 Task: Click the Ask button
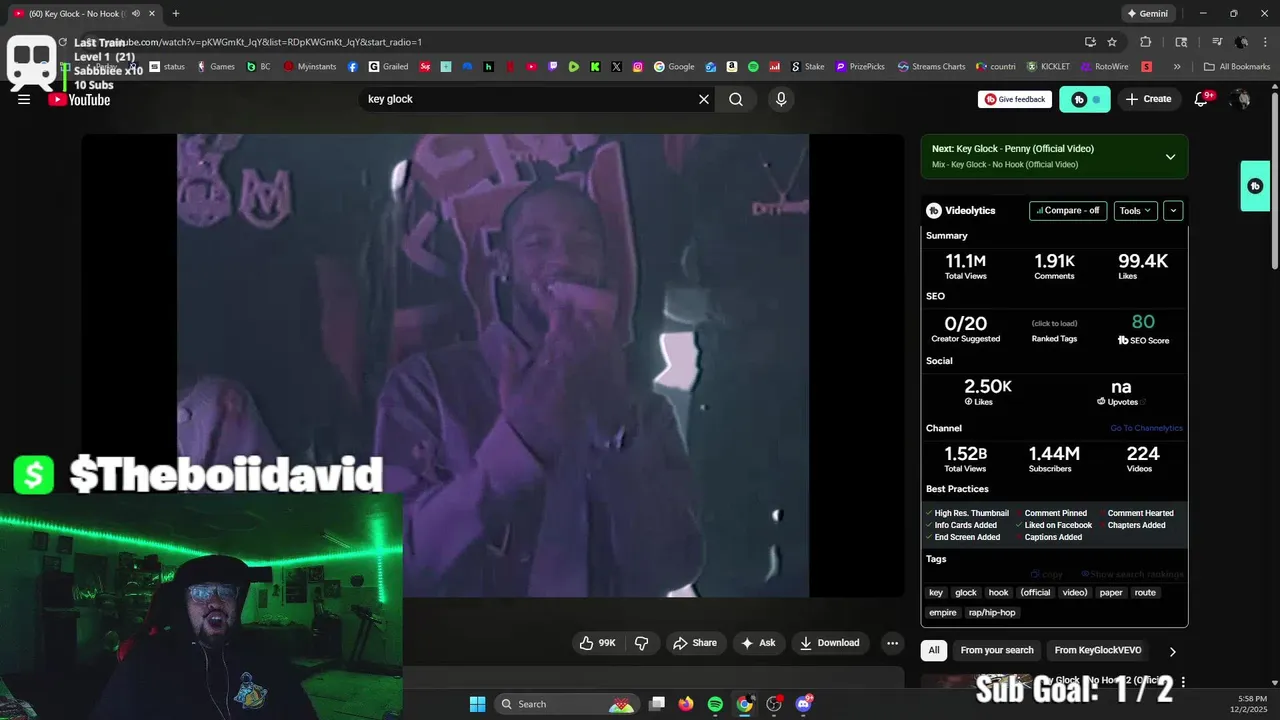point(758,643)
